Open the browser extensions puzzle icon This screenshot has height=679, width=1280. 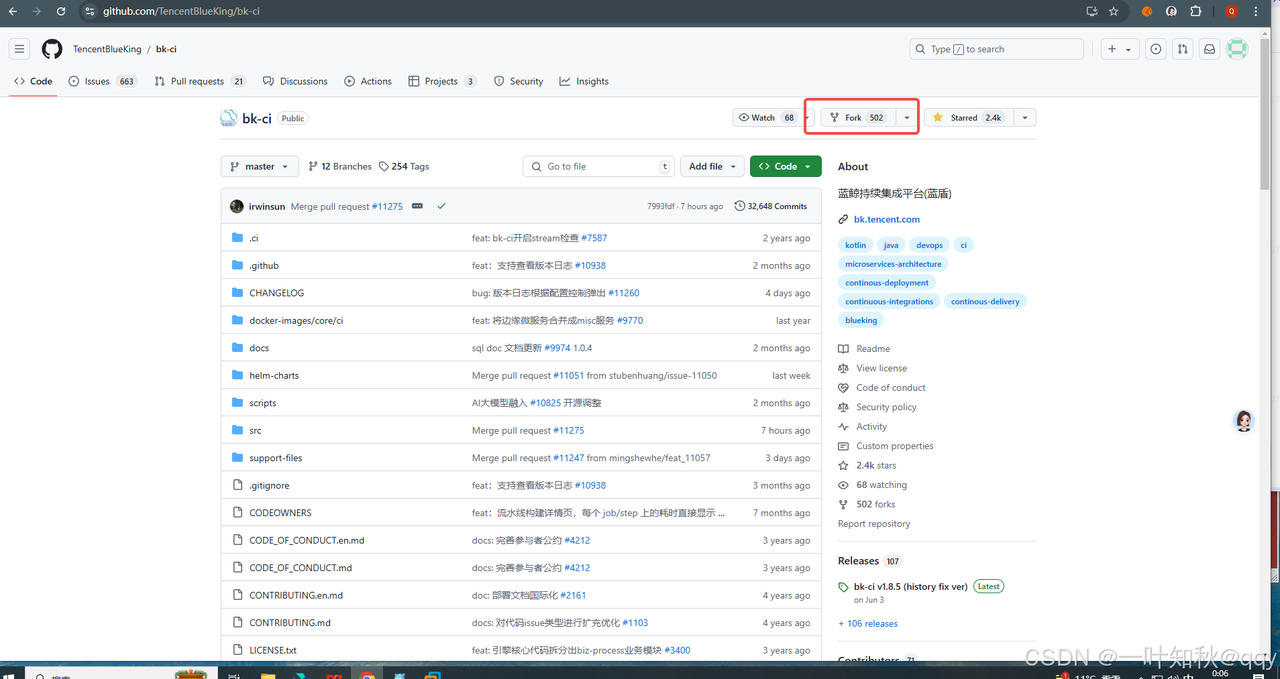click(1196, 11)
